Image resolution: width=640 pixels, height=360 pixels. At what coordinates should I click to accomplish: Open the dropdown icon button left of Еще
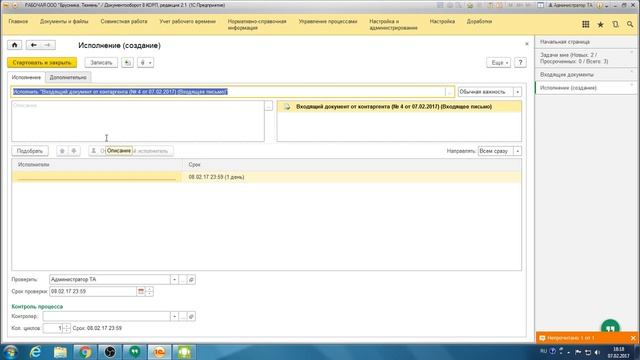click(145, 62)
